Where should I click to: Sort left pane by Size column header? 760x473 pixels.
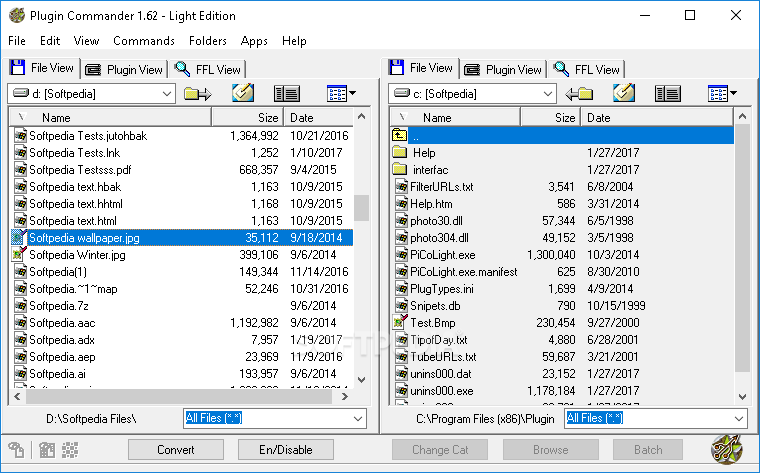(248, 117)
